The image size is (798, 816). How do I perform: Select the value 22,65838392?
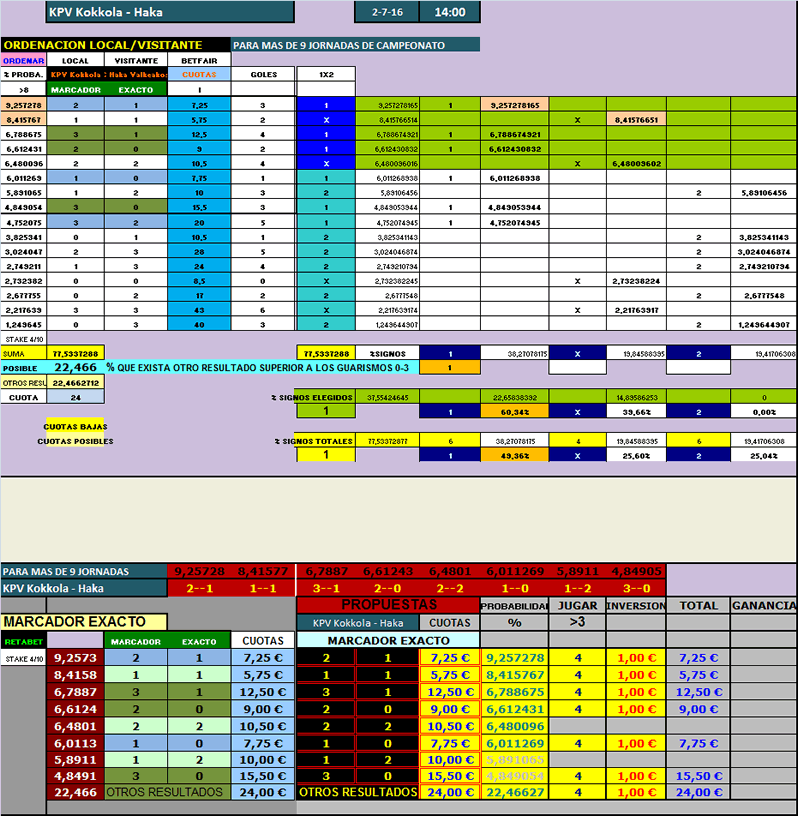coord(514,398)
